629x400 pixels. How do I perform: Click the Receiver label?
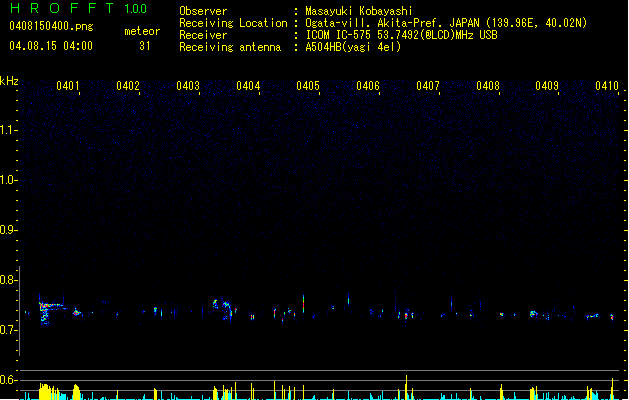[x=203, y=35]
